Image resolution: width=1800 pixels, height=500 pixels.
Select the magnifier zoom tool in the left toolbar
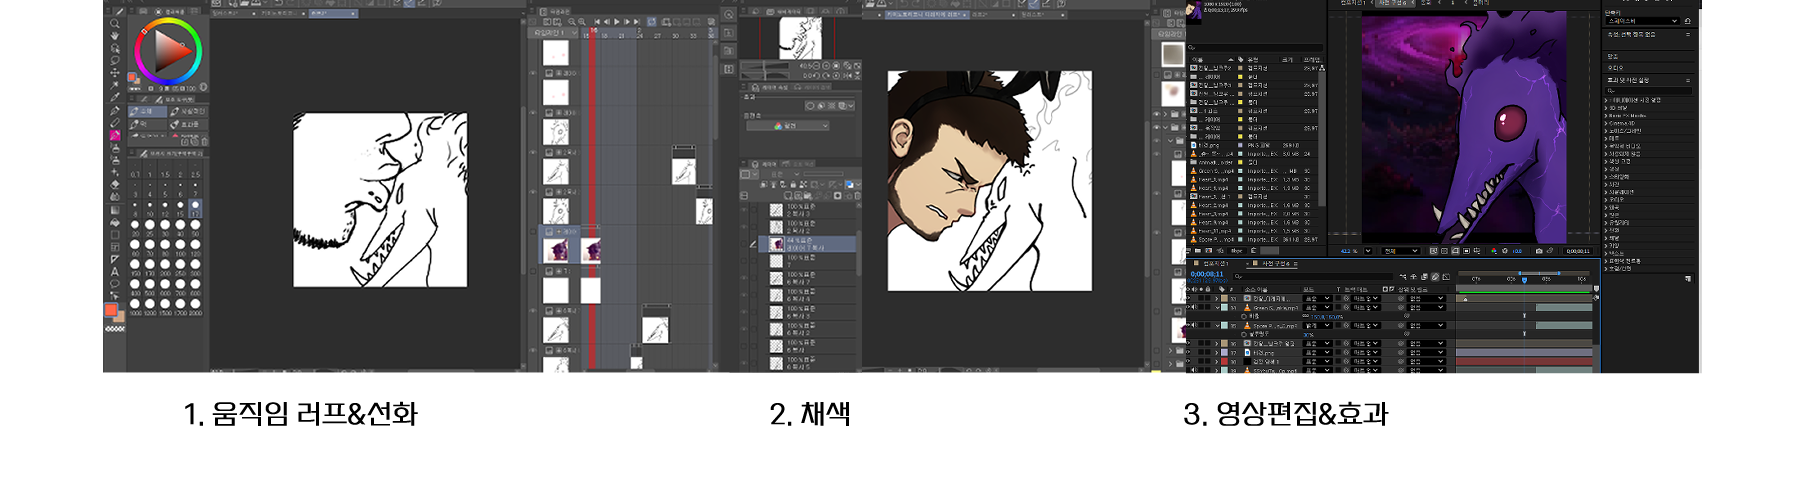click(115, 23)
